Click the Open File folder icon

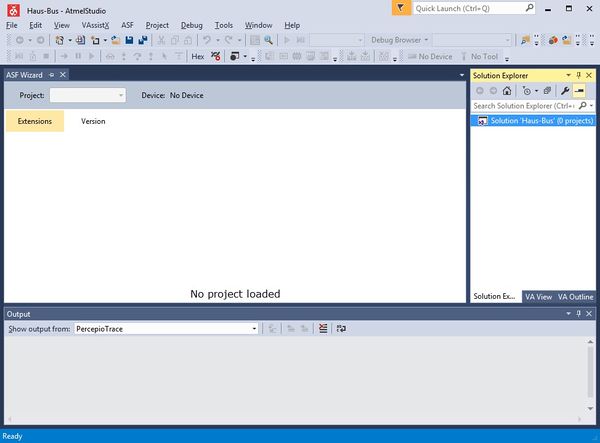point(116,40)
